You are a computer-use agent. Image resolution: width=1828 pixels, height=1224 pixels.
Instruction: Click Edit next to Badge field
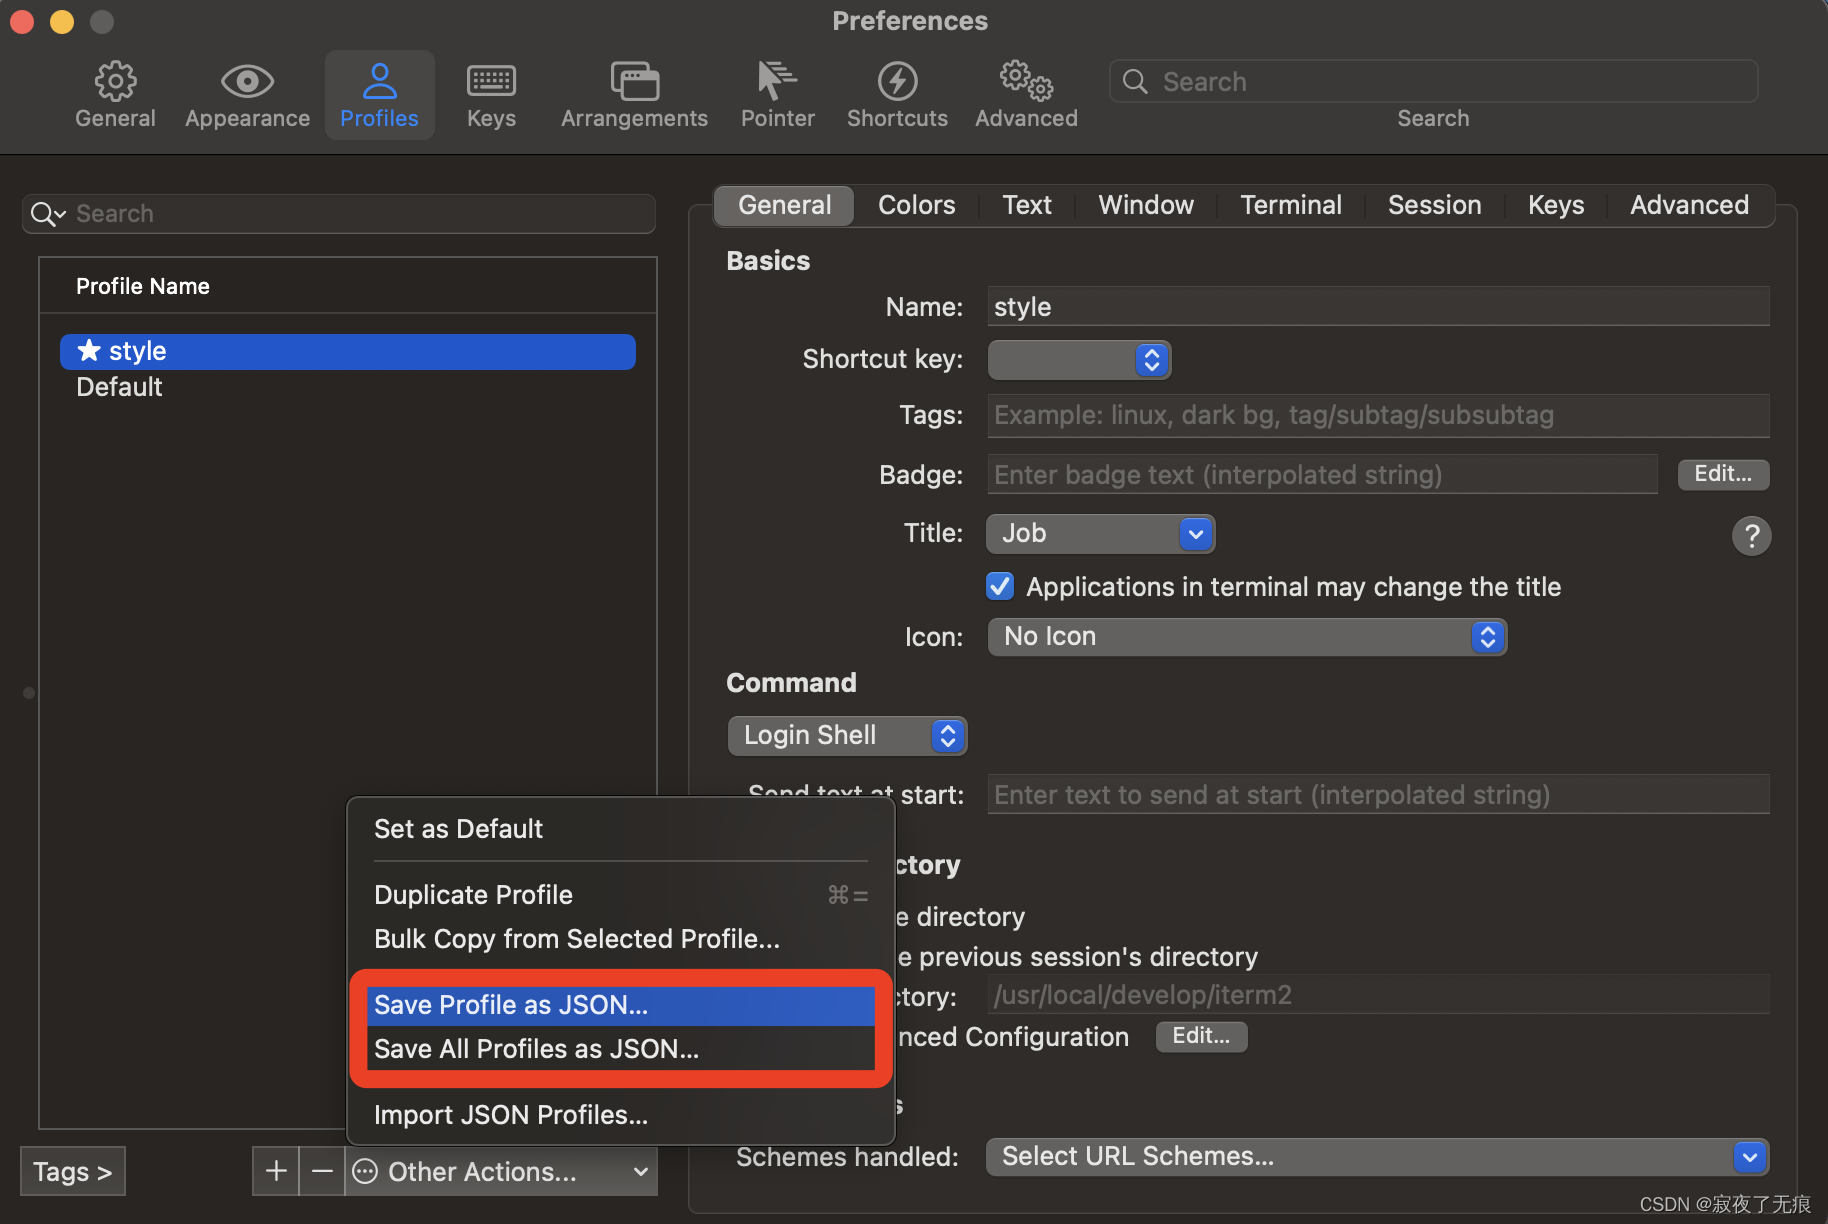coord(1722,474)
